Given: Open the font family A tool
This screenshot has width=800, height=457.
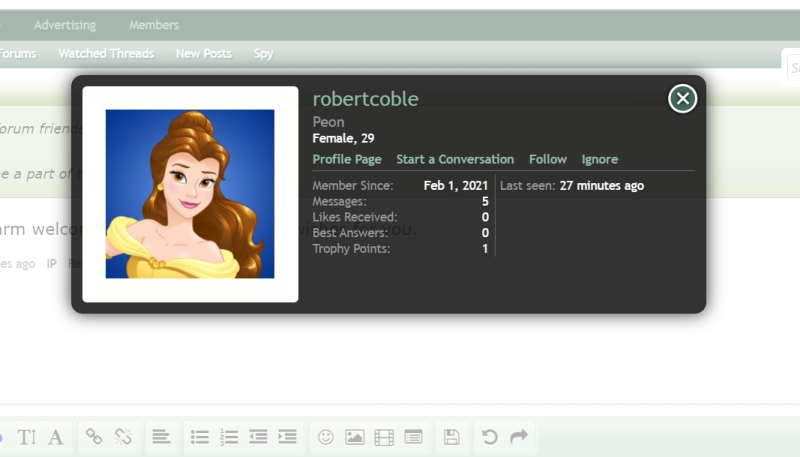Looking at the screenshot, I should 56,437.
